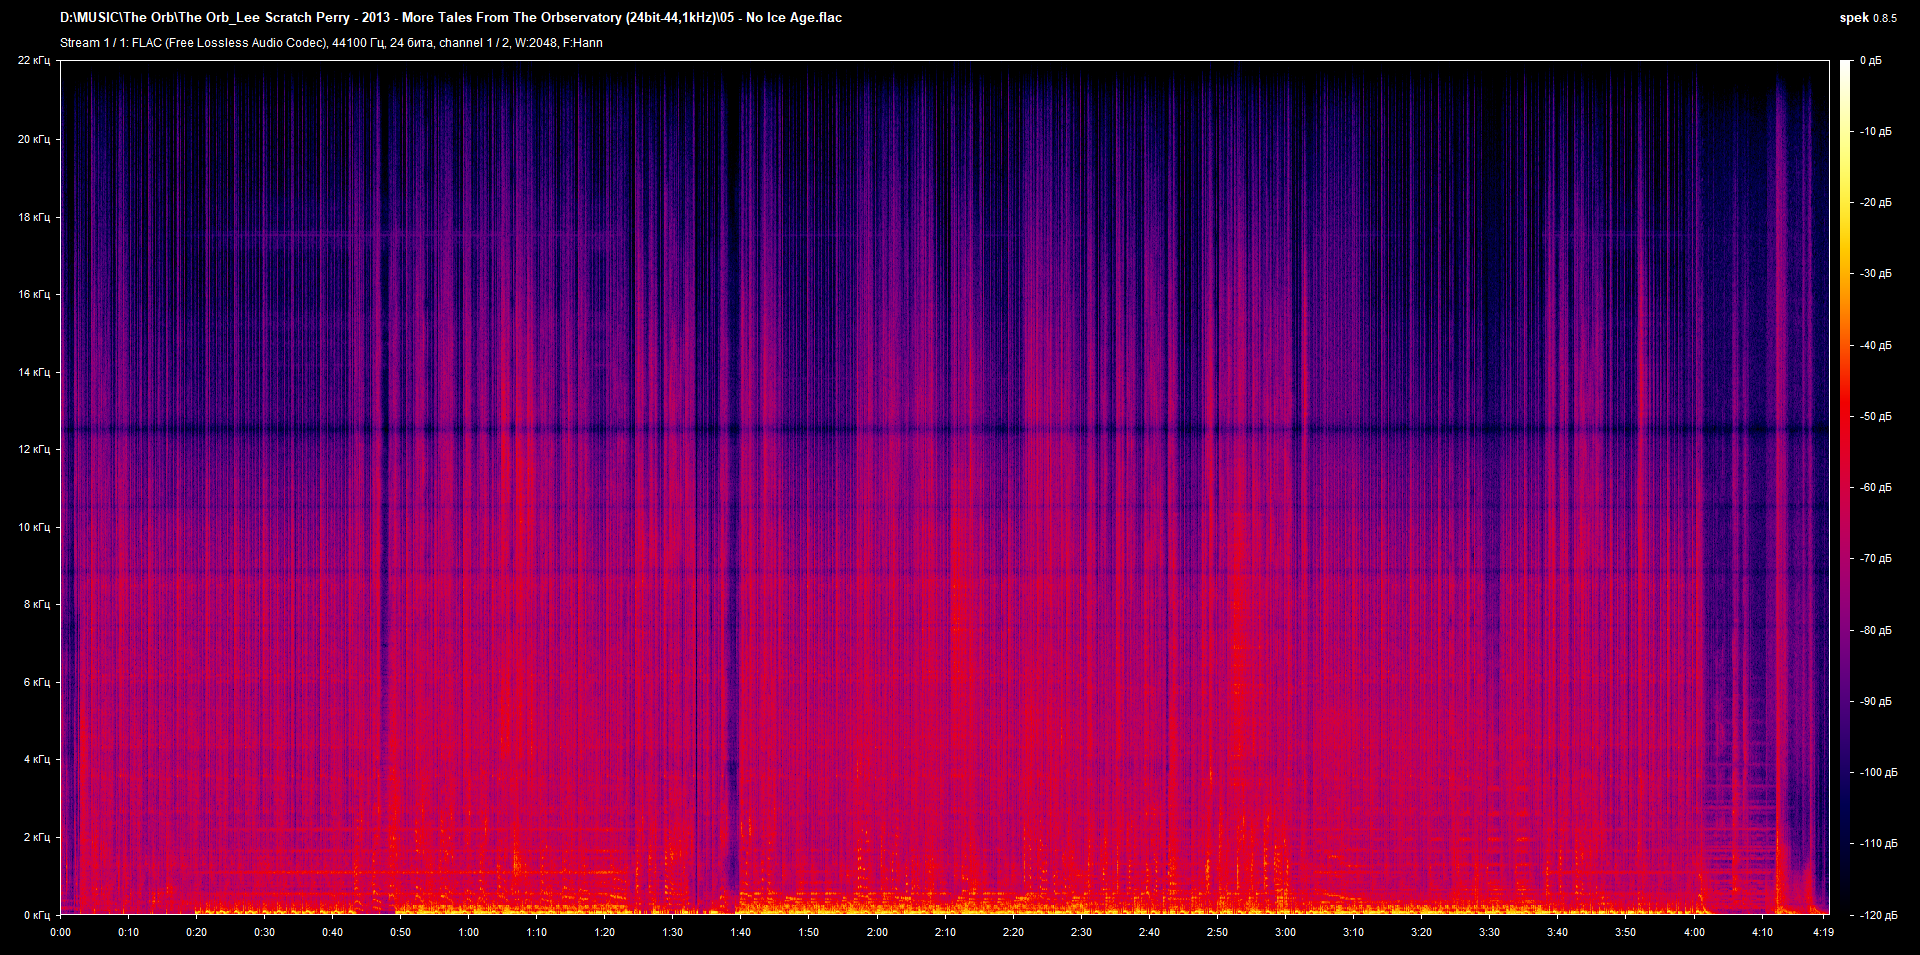This screenshot has height=955, width=1920.
Task: Click the 0:30 time axis label
Action: click(264, 932)
